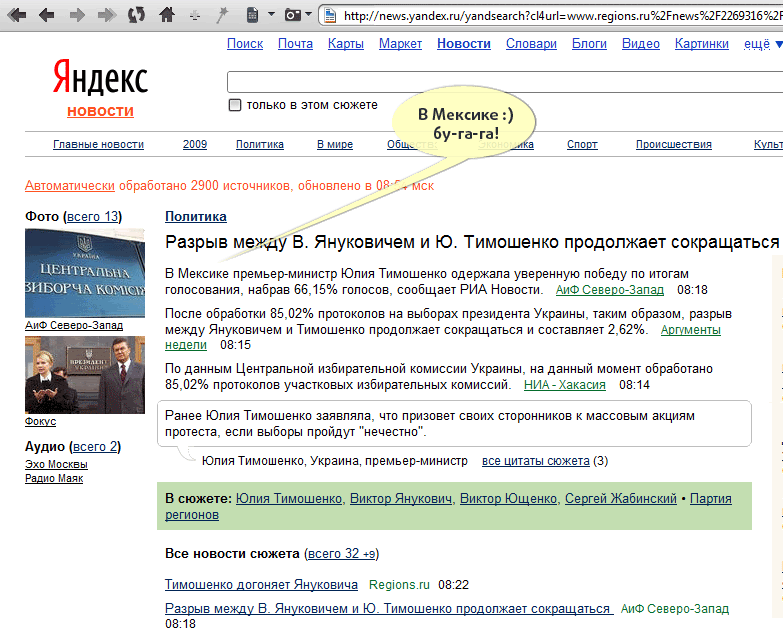This screenshot has width=783, height=630.
Task: Select "Новости" in top services bar
Action: tap(464, 44)
